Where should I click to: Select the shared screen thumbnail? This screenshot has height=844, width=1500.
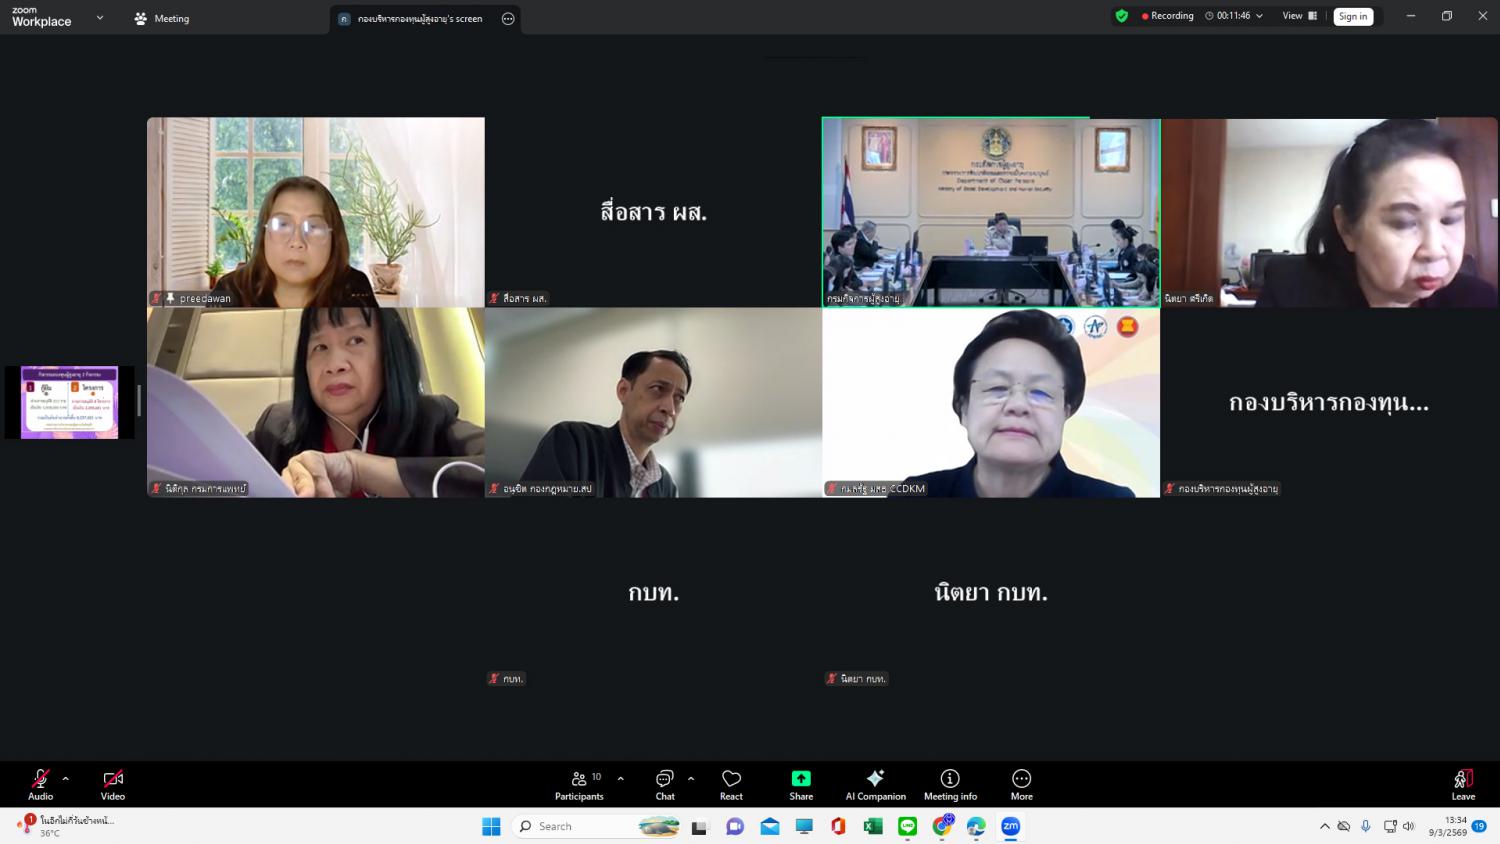point(69,402)
